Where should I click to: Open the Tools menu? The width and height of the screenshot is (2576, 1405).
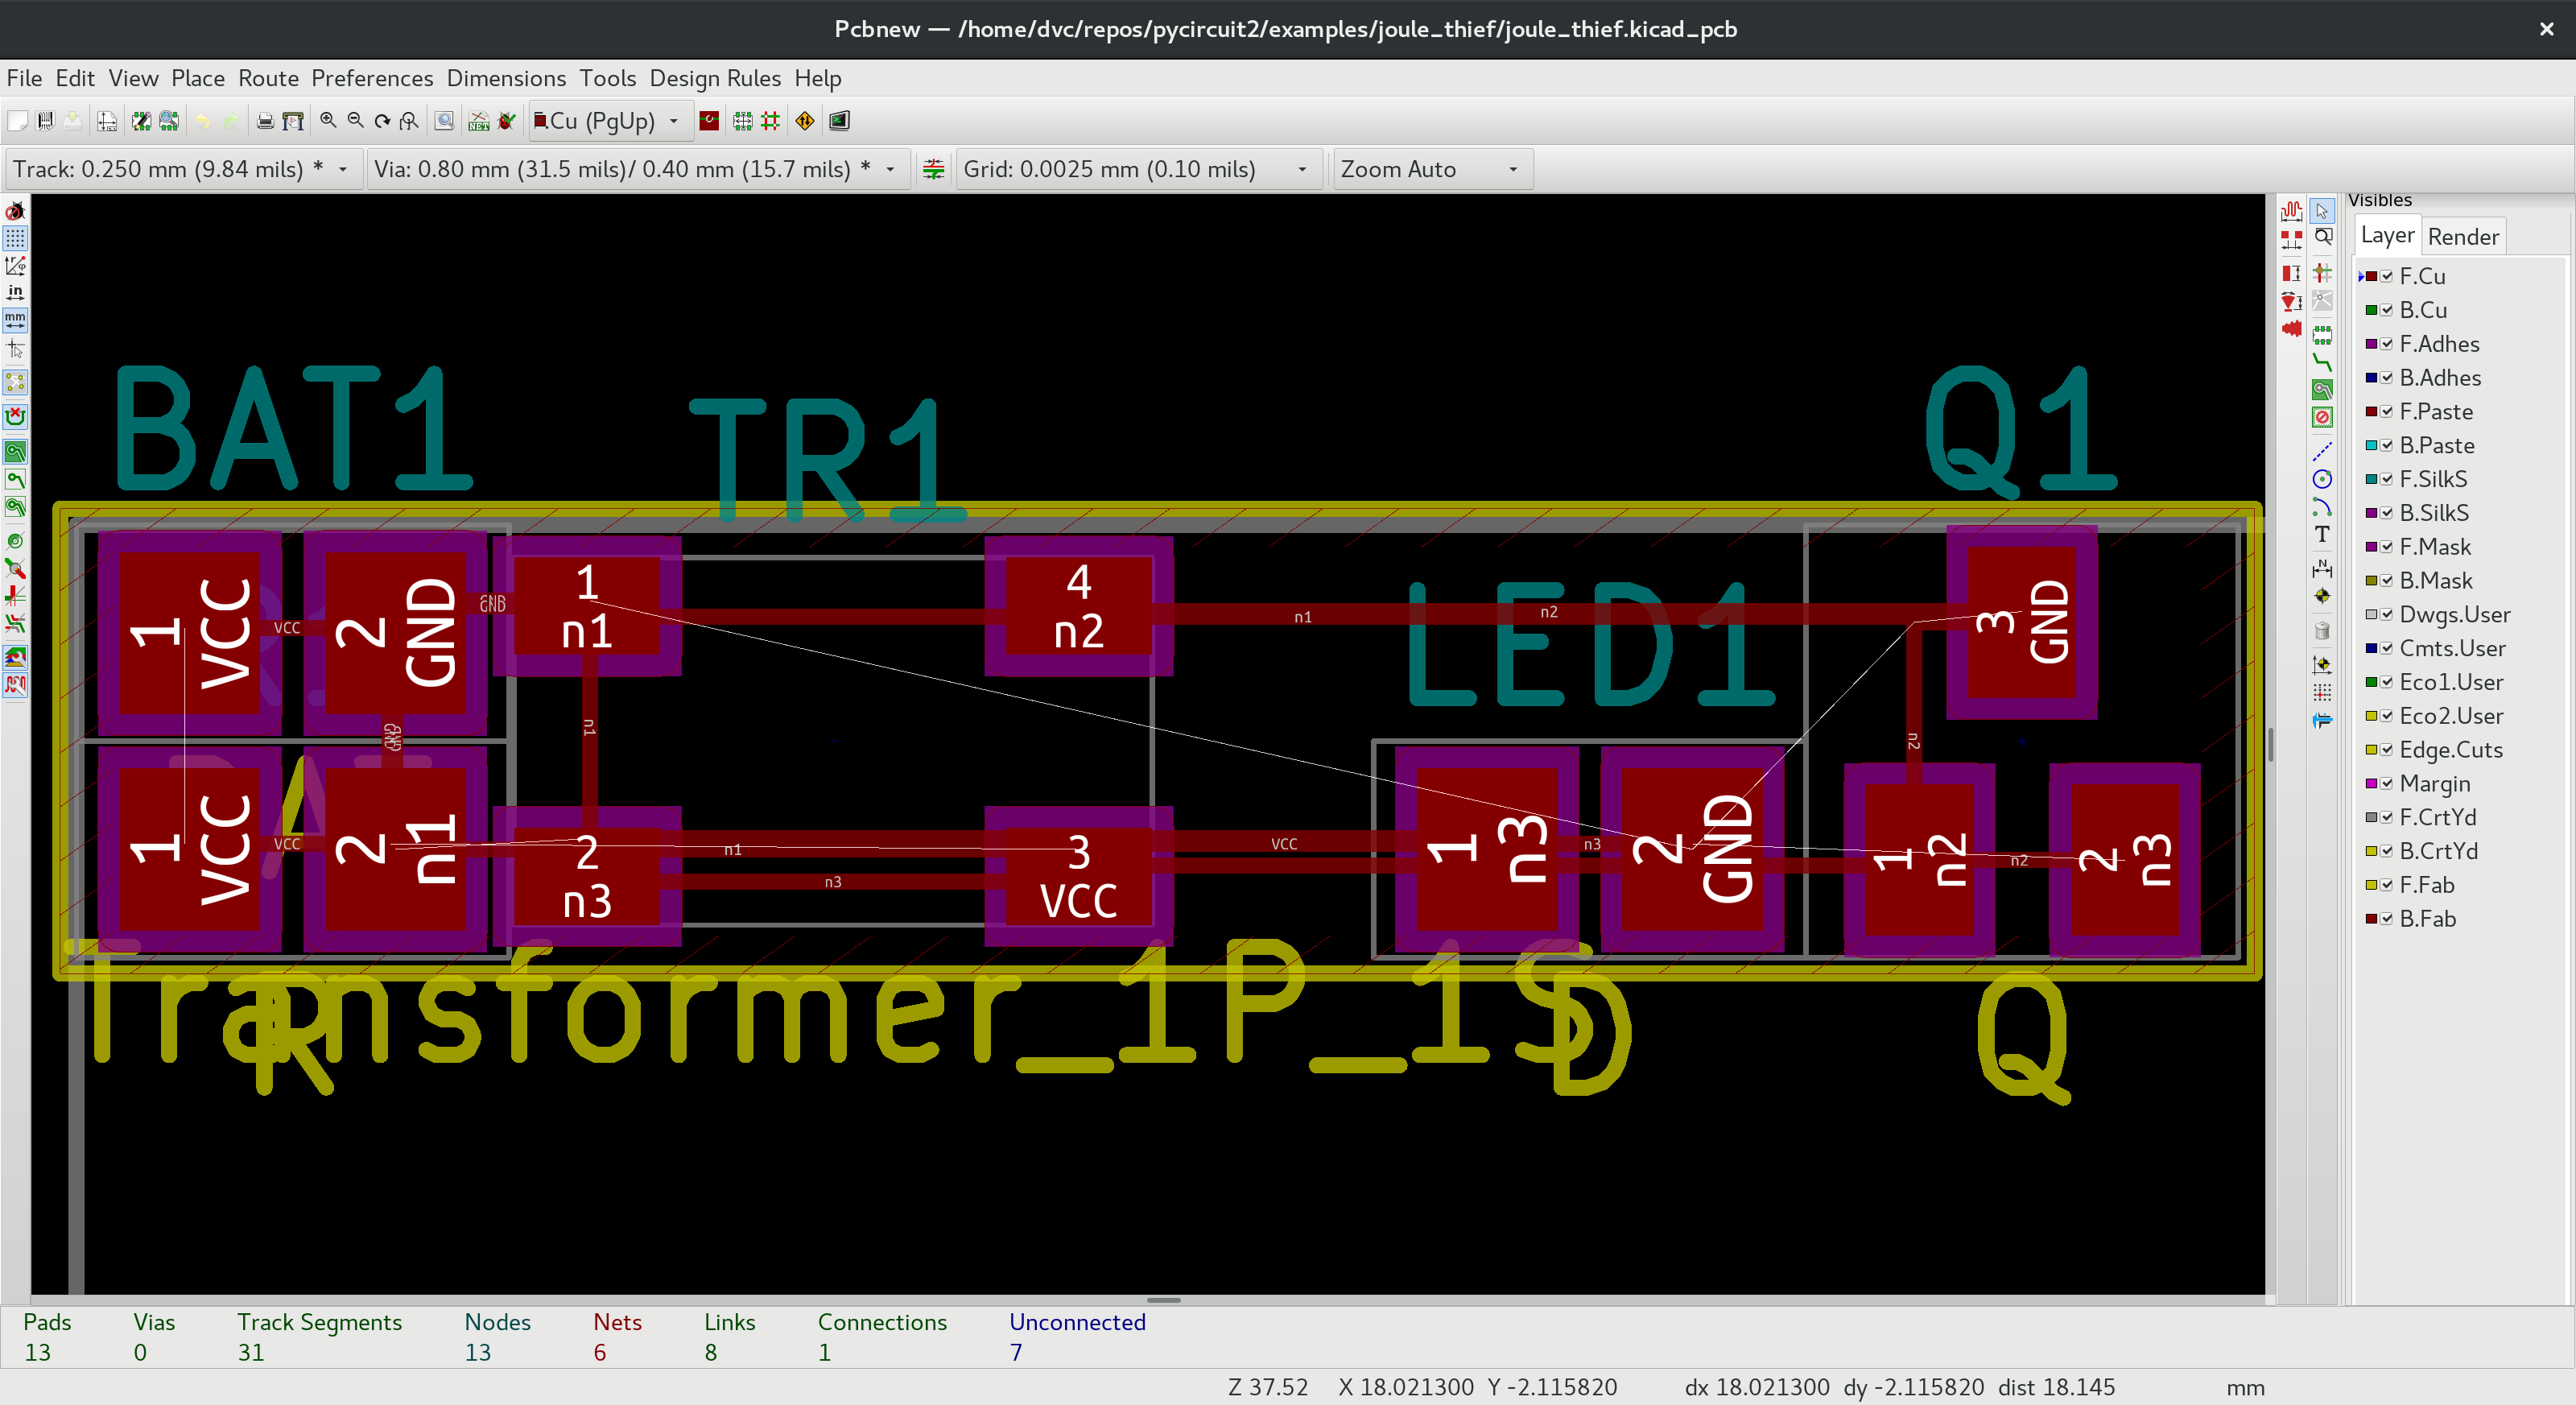[608, 78]
